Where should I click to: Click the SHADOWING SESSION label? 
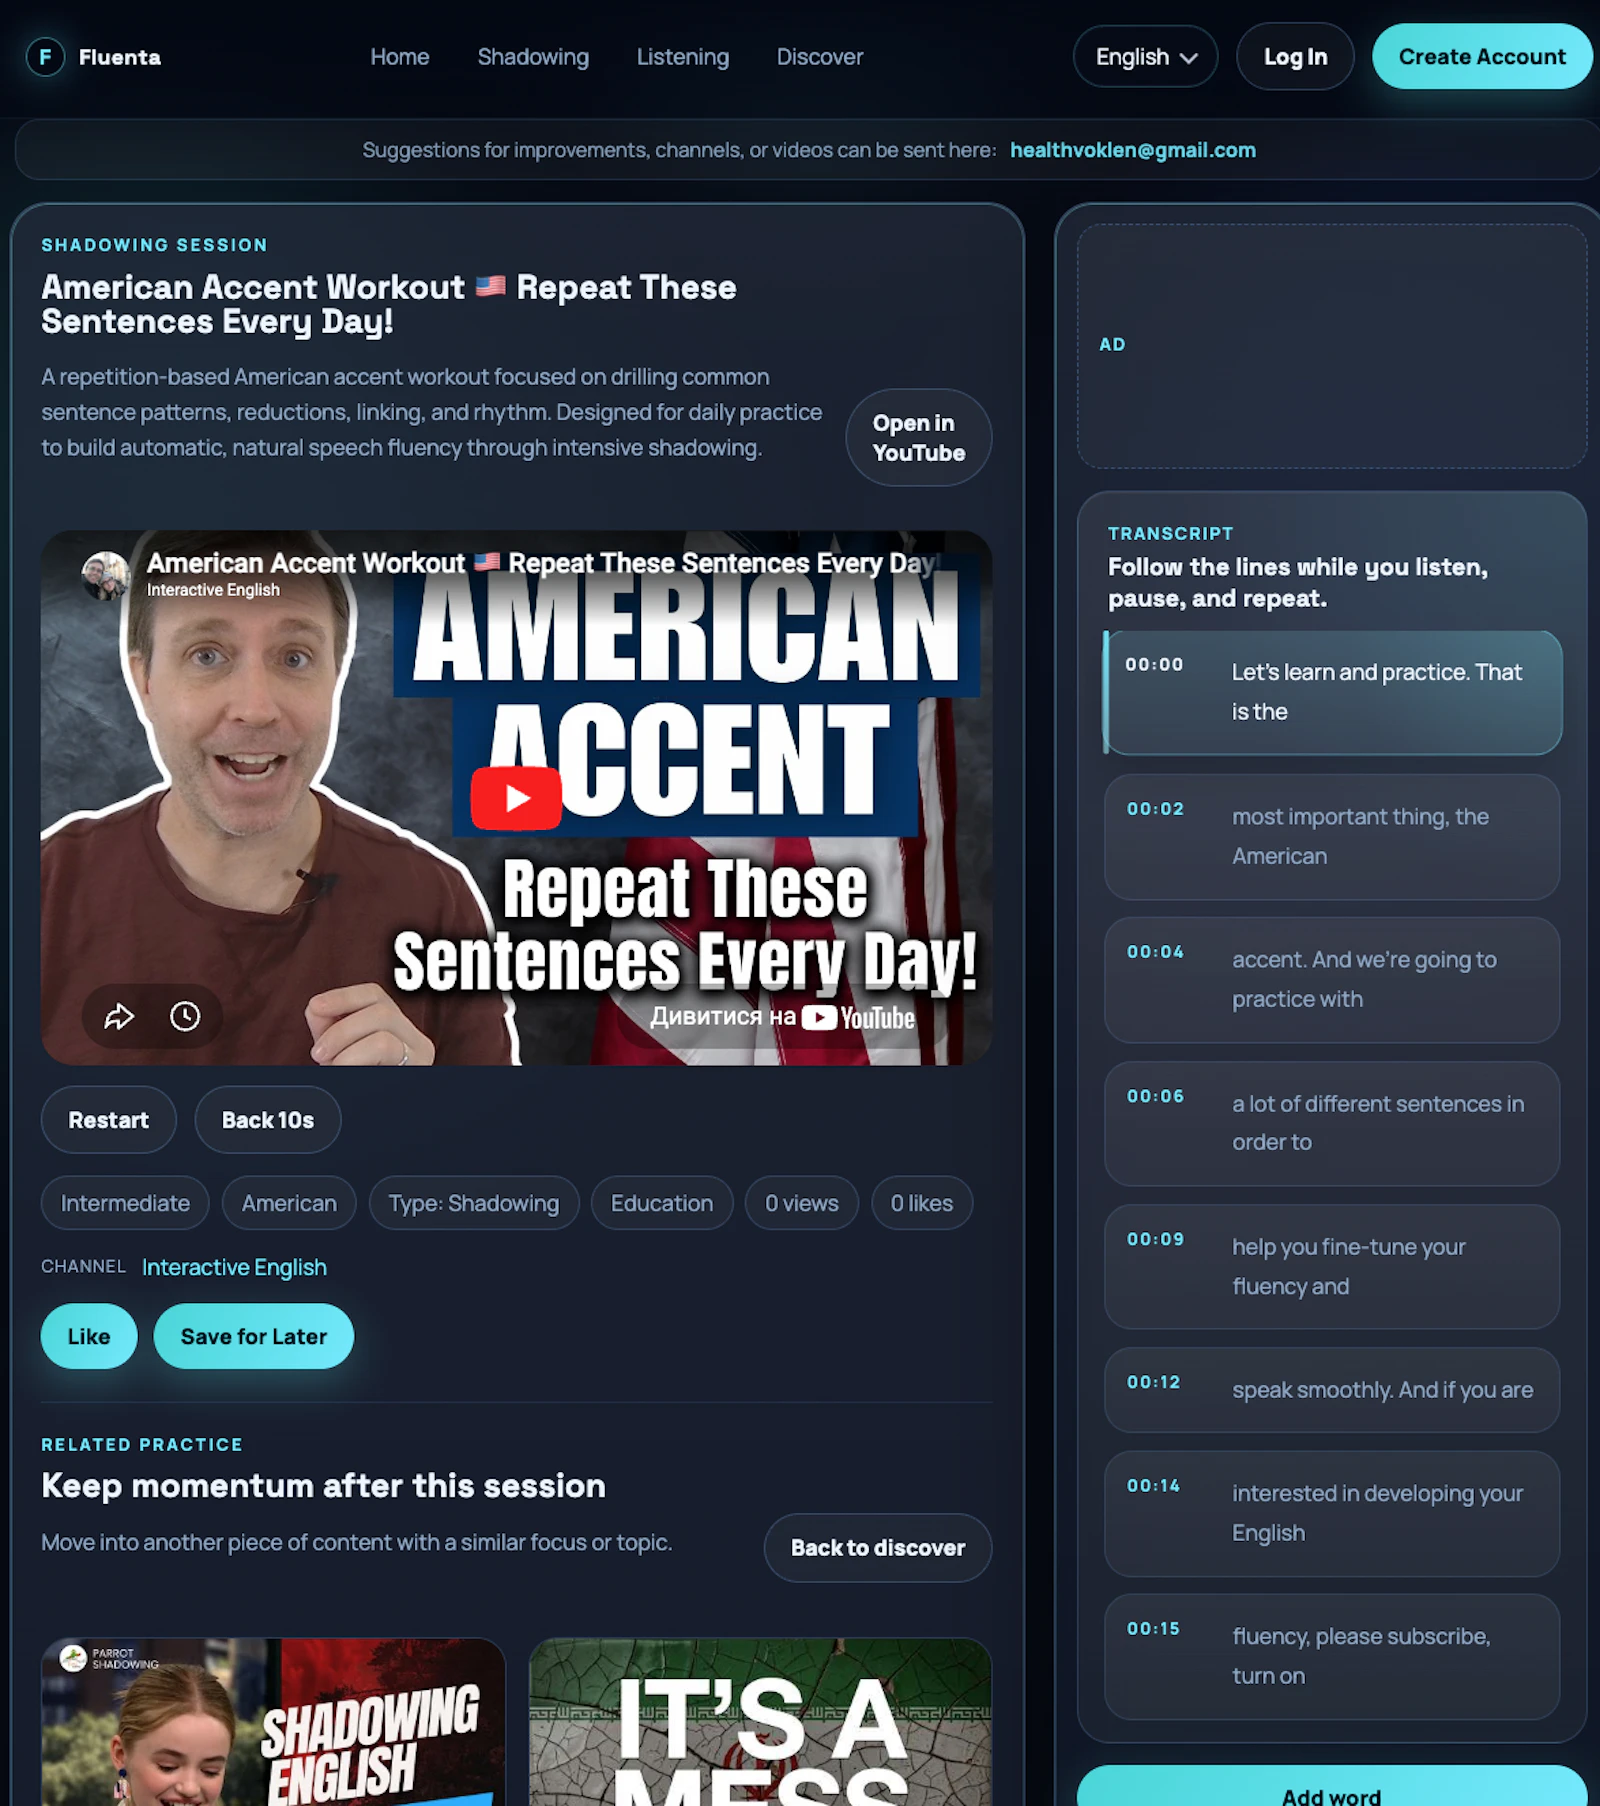pos(155,245)
